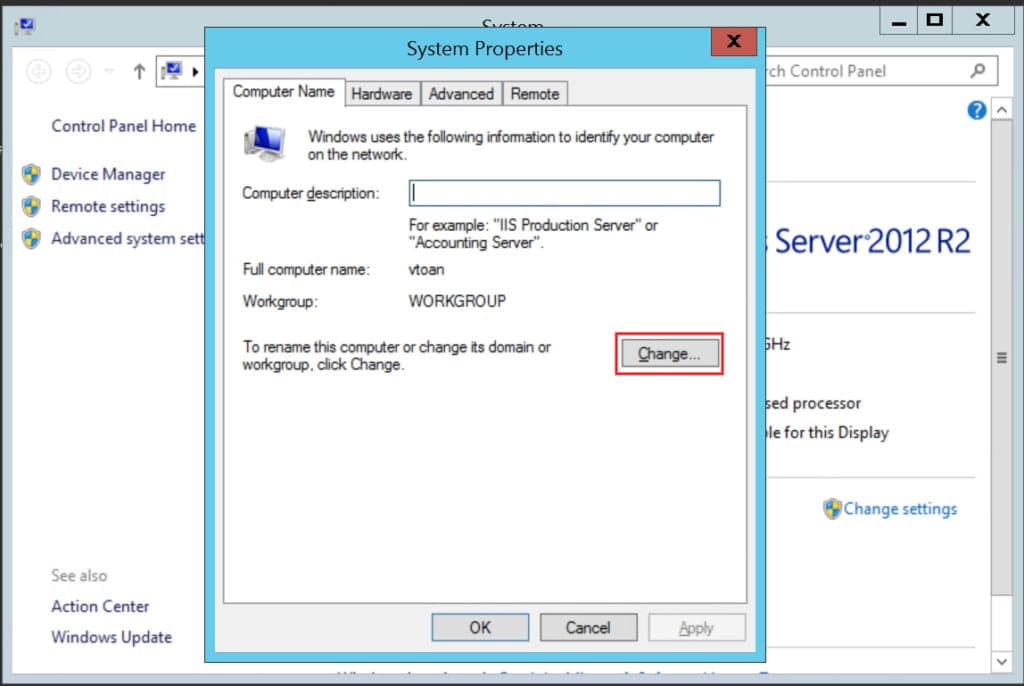Click the search magnifier icon in Control Panel

pos(976,71)
